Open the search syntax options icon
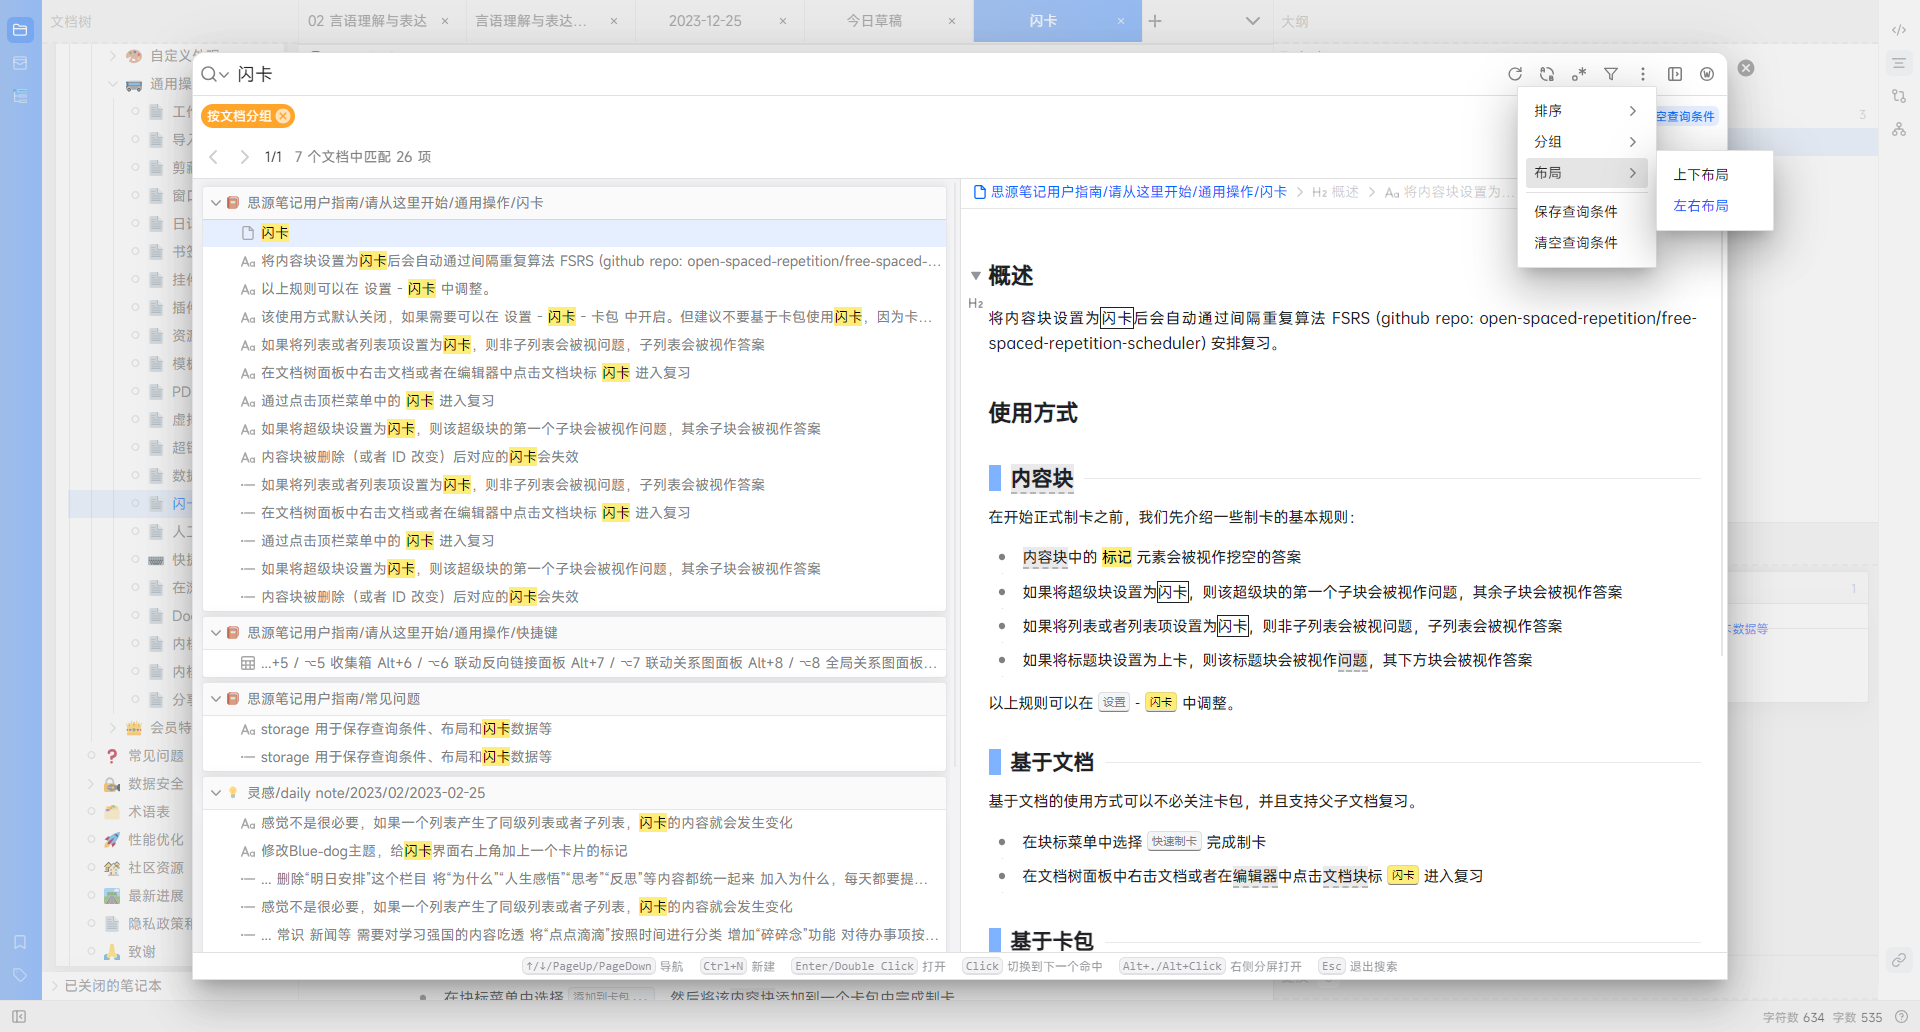This screenshot has width=1920, height=1032. pos(1579,74)
